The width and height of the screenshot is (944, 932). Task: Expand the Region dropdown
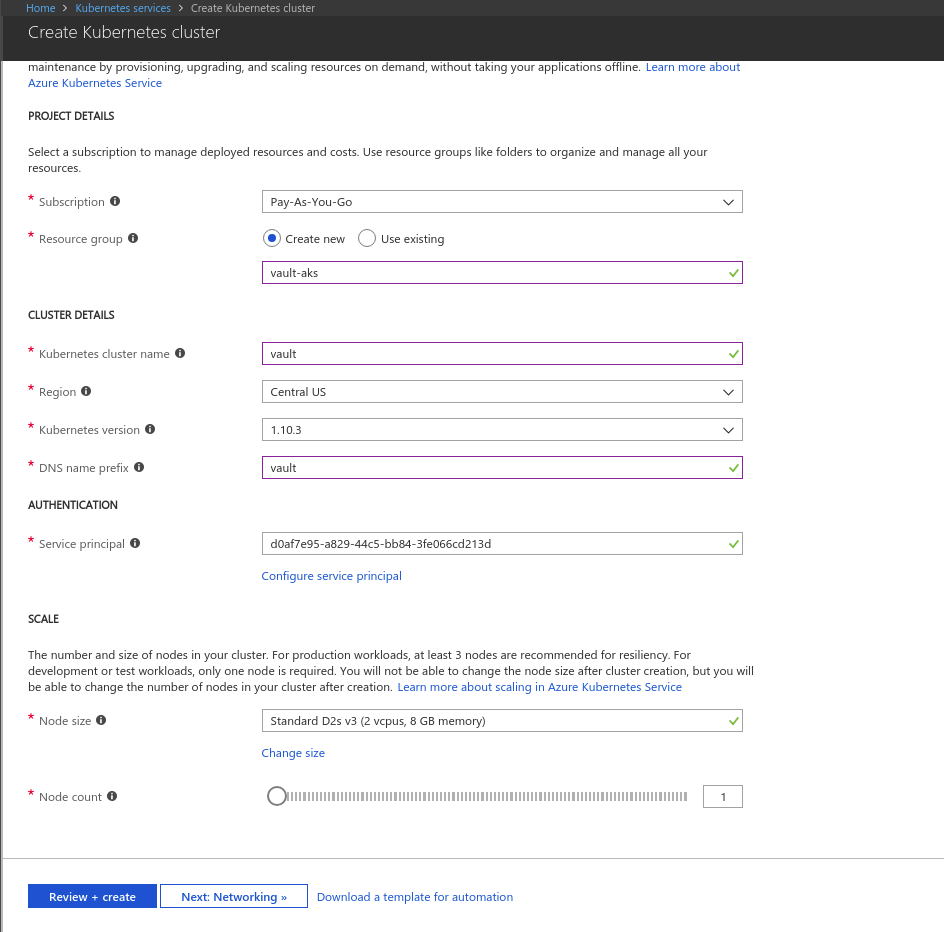(x=501, y=392)
